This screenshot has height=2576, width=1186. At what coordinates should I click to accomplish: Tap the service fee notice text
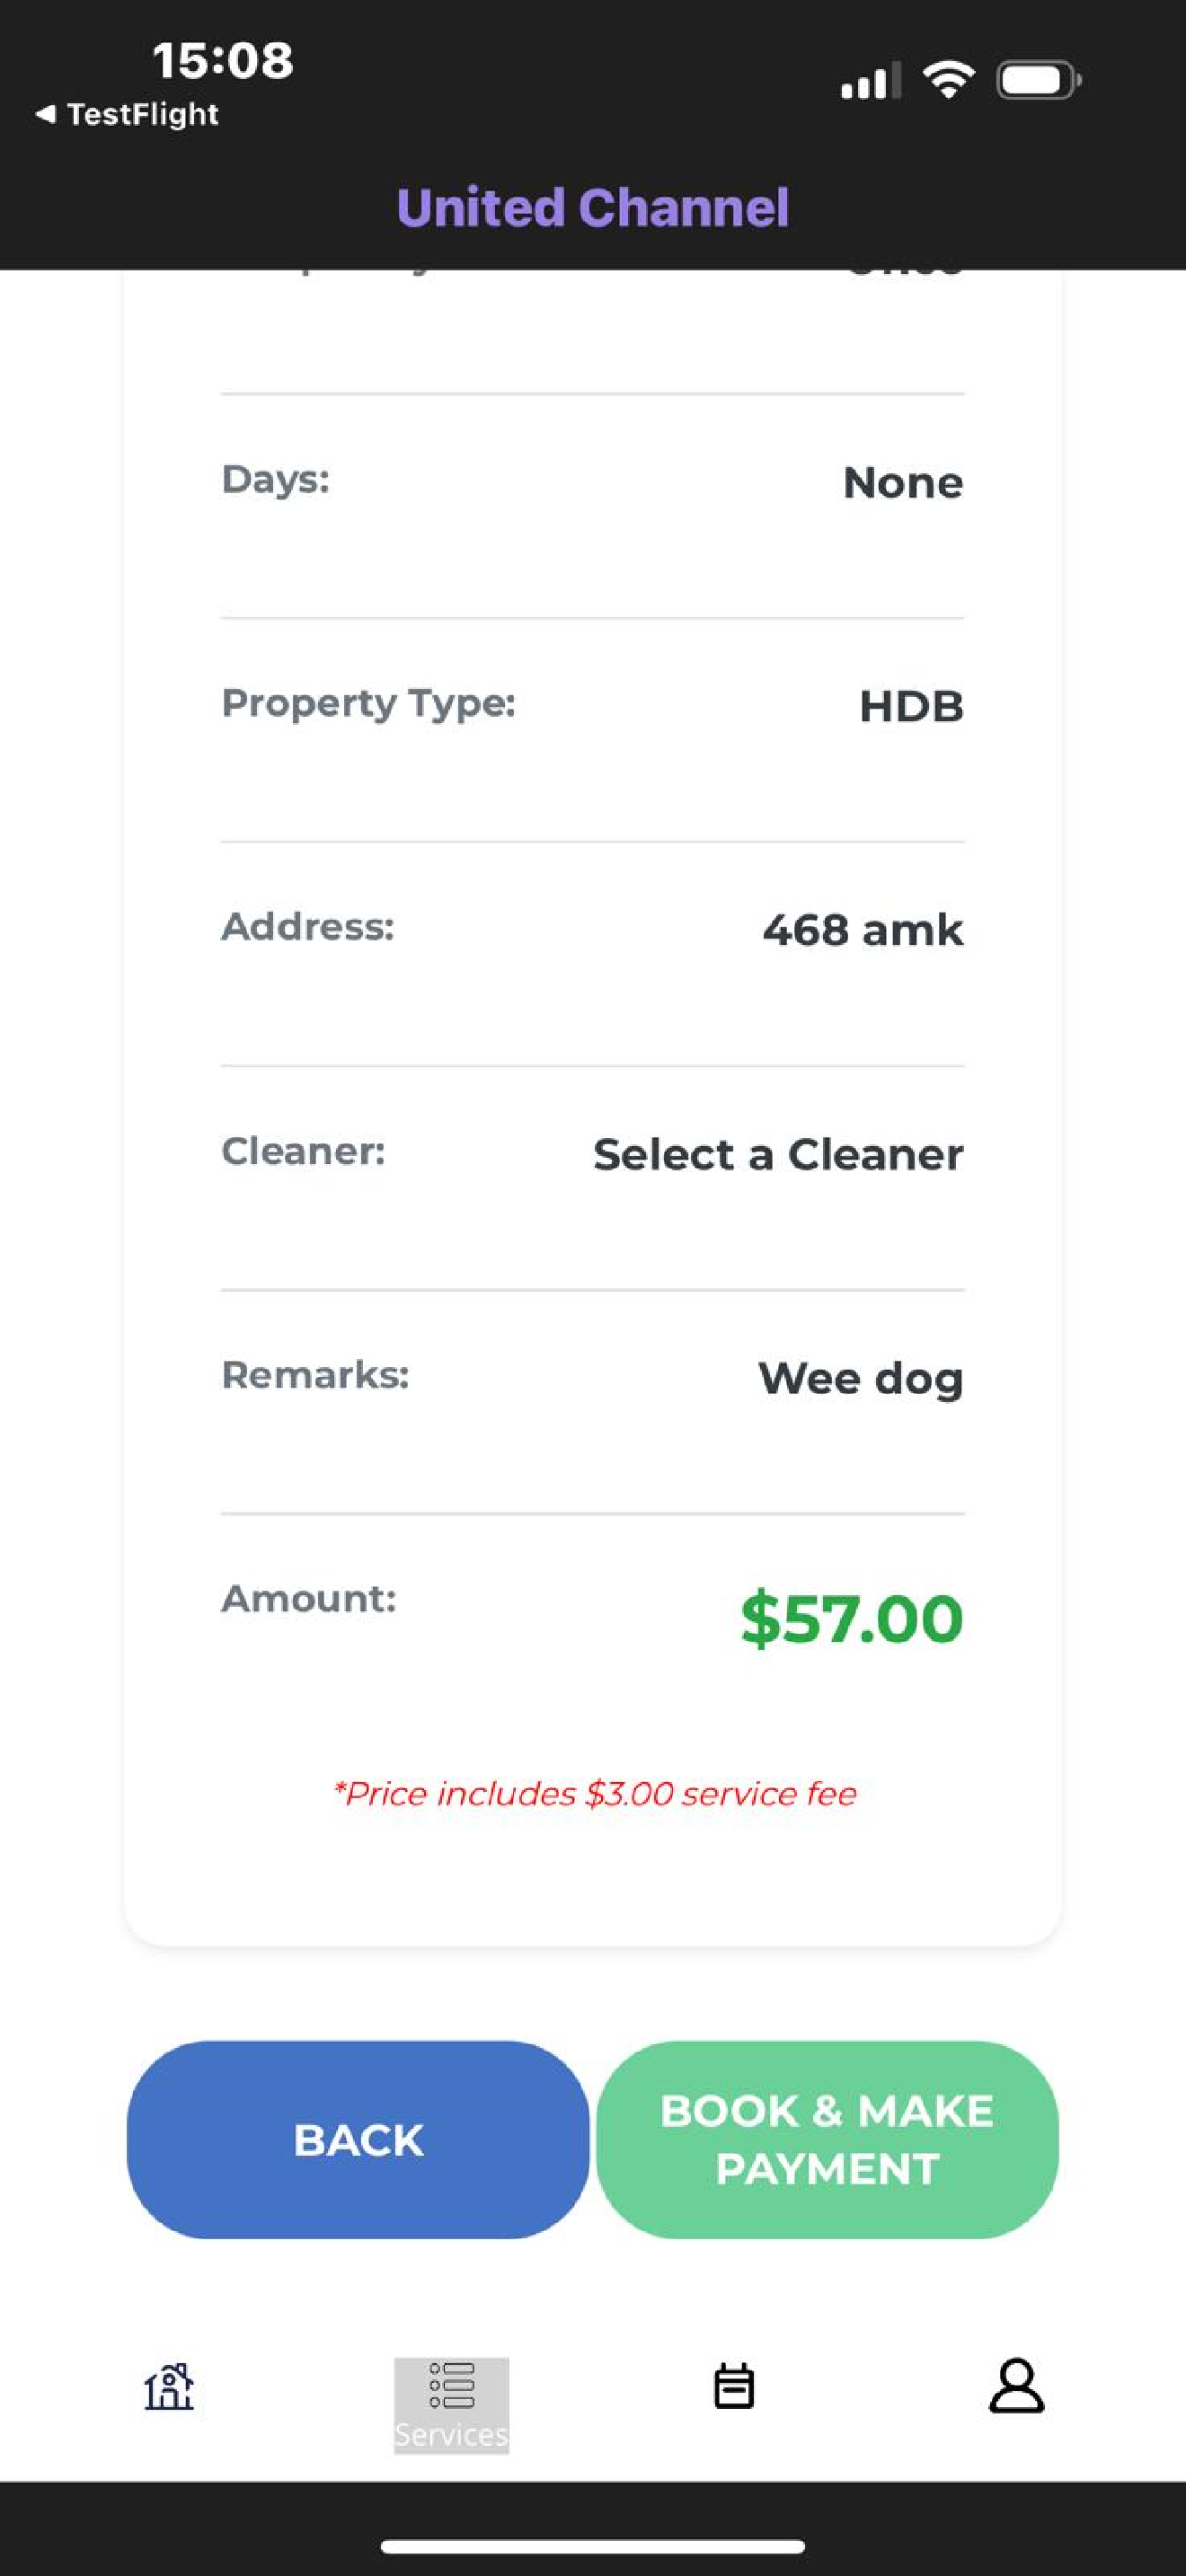[x=594, y=1793]
